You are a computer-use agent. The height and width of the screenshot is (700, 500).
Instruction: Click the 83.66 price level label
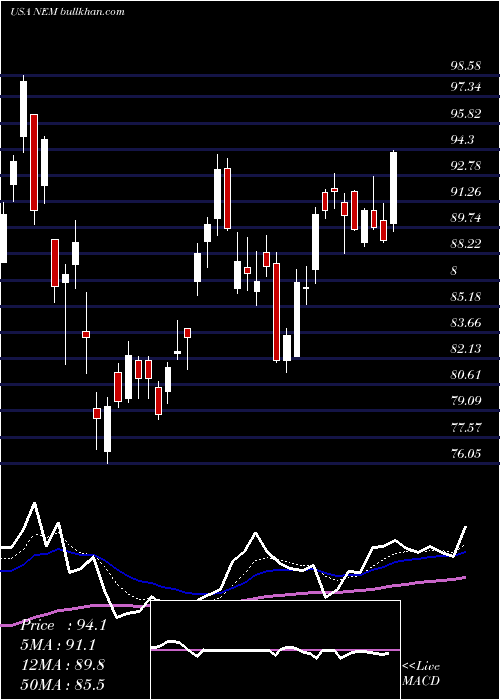(x=466, y=322)
